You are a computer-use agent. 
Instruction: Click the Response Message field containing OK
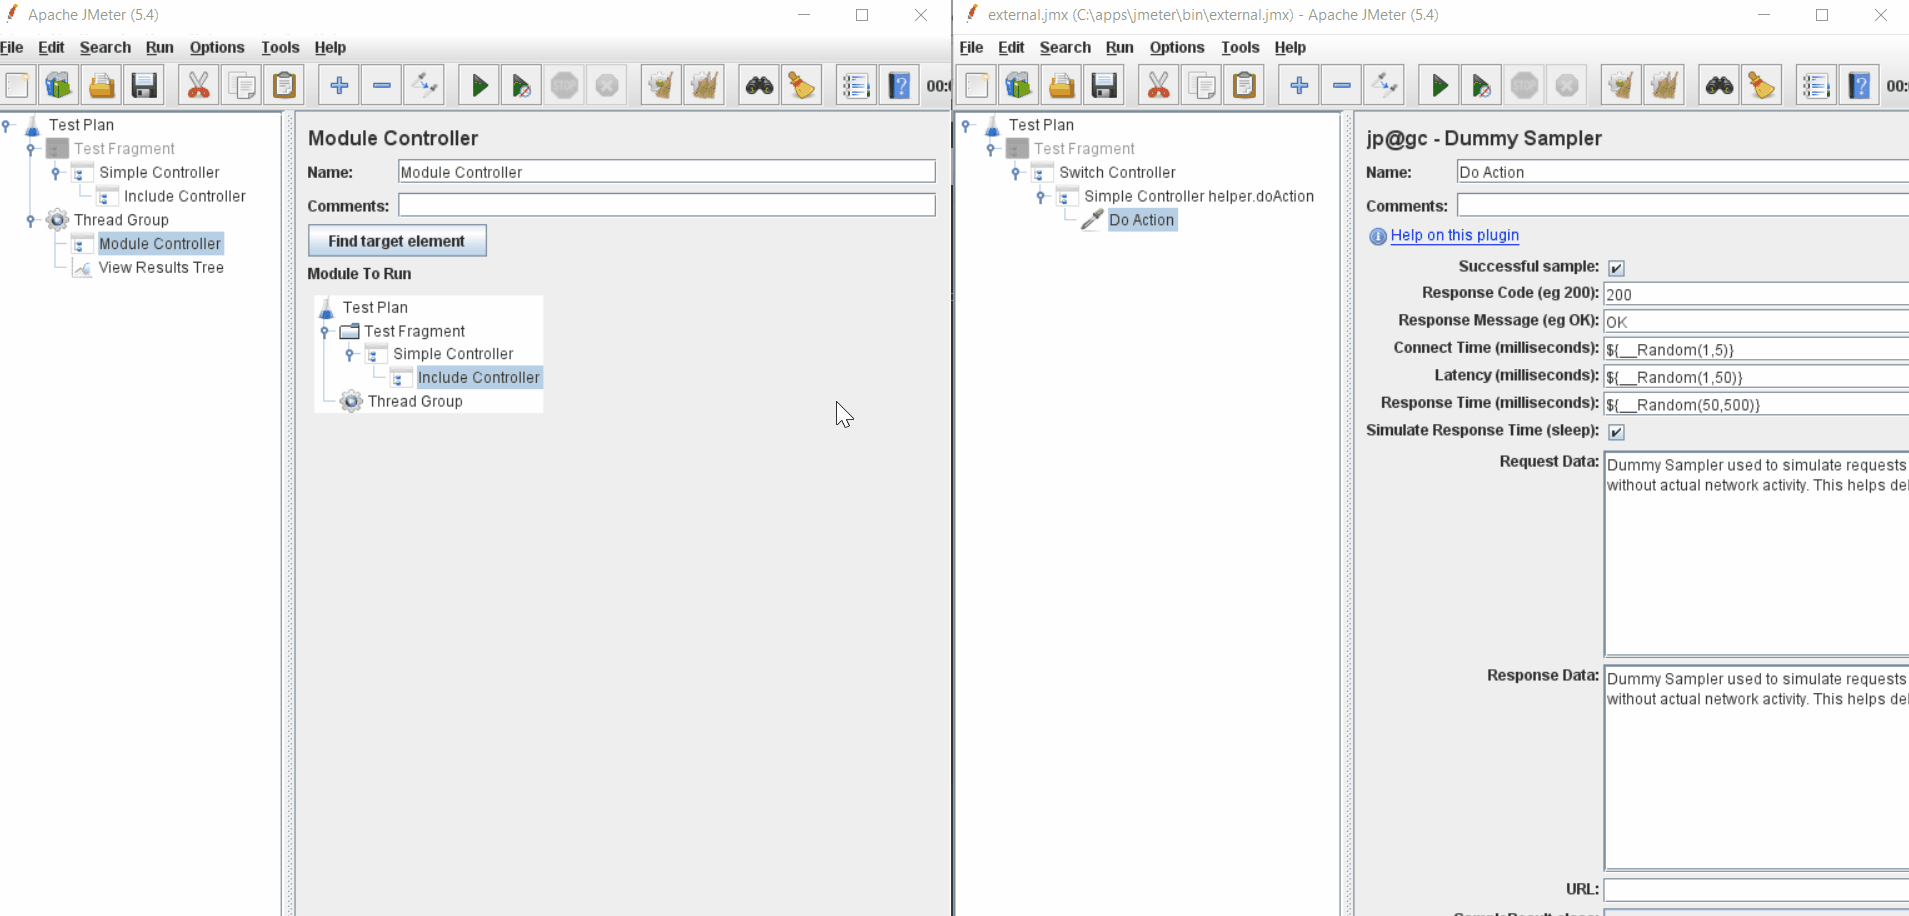(x=1756, y=322)
